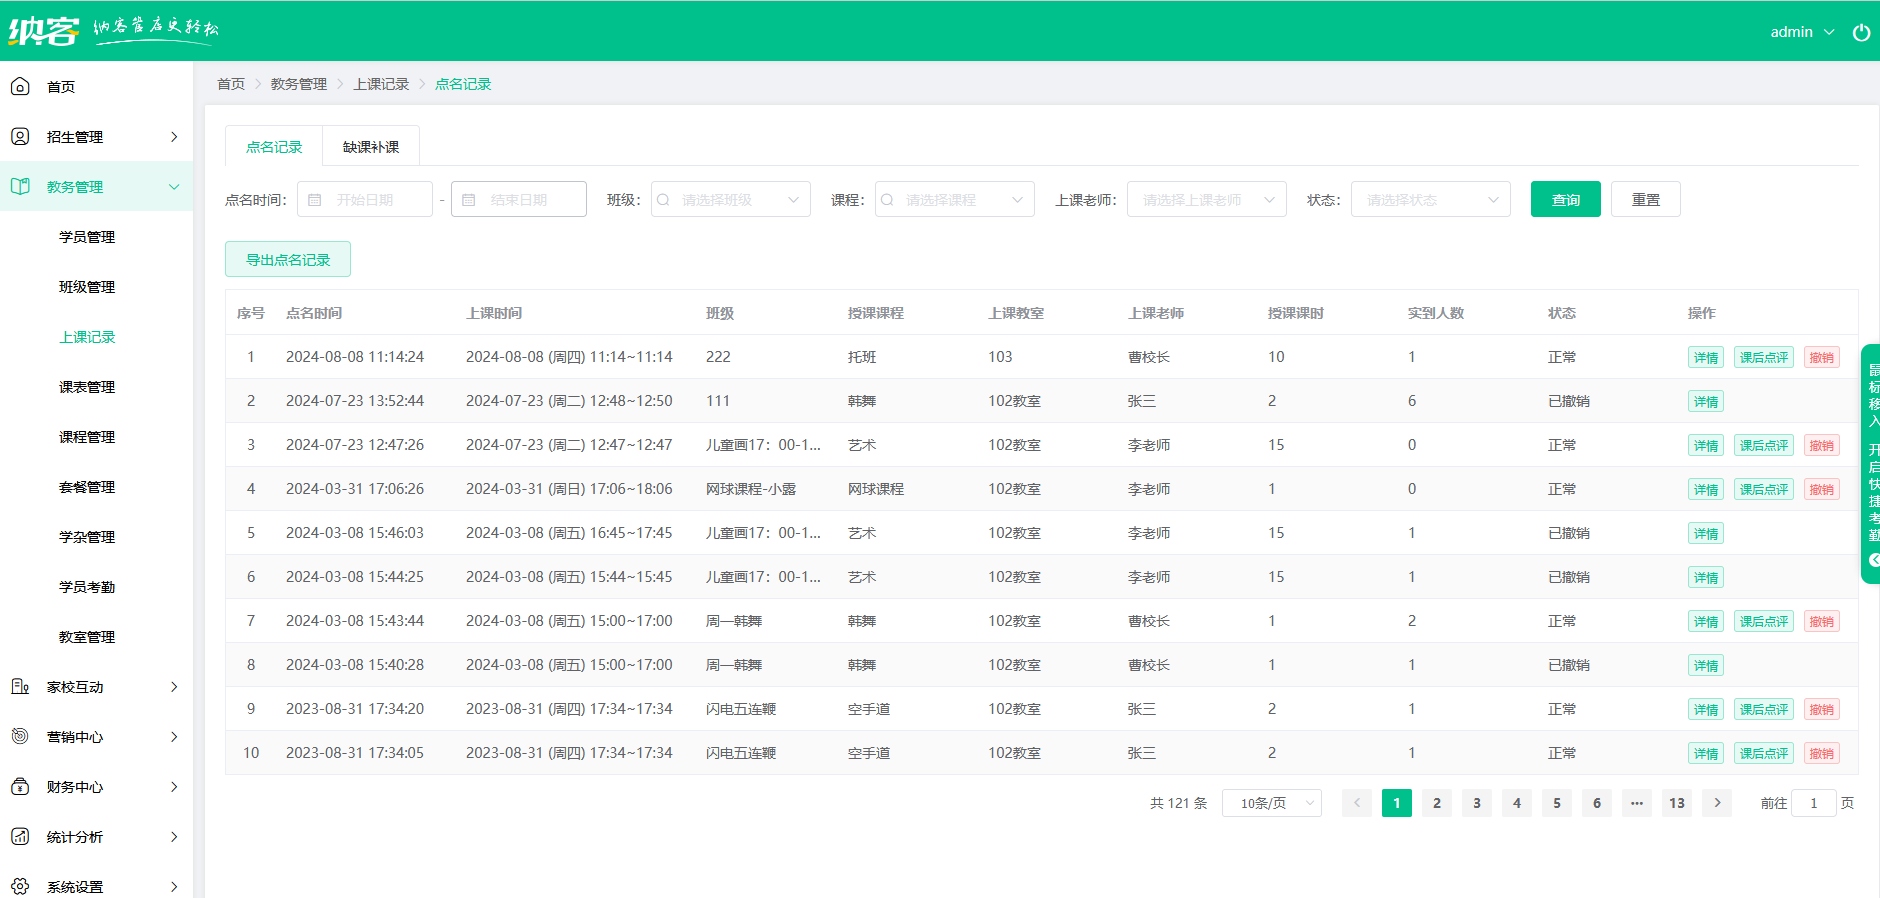This screenshot has width=1880, height=898.
Task: Click the search icon in 班级 selector
Action: point(663,200)
